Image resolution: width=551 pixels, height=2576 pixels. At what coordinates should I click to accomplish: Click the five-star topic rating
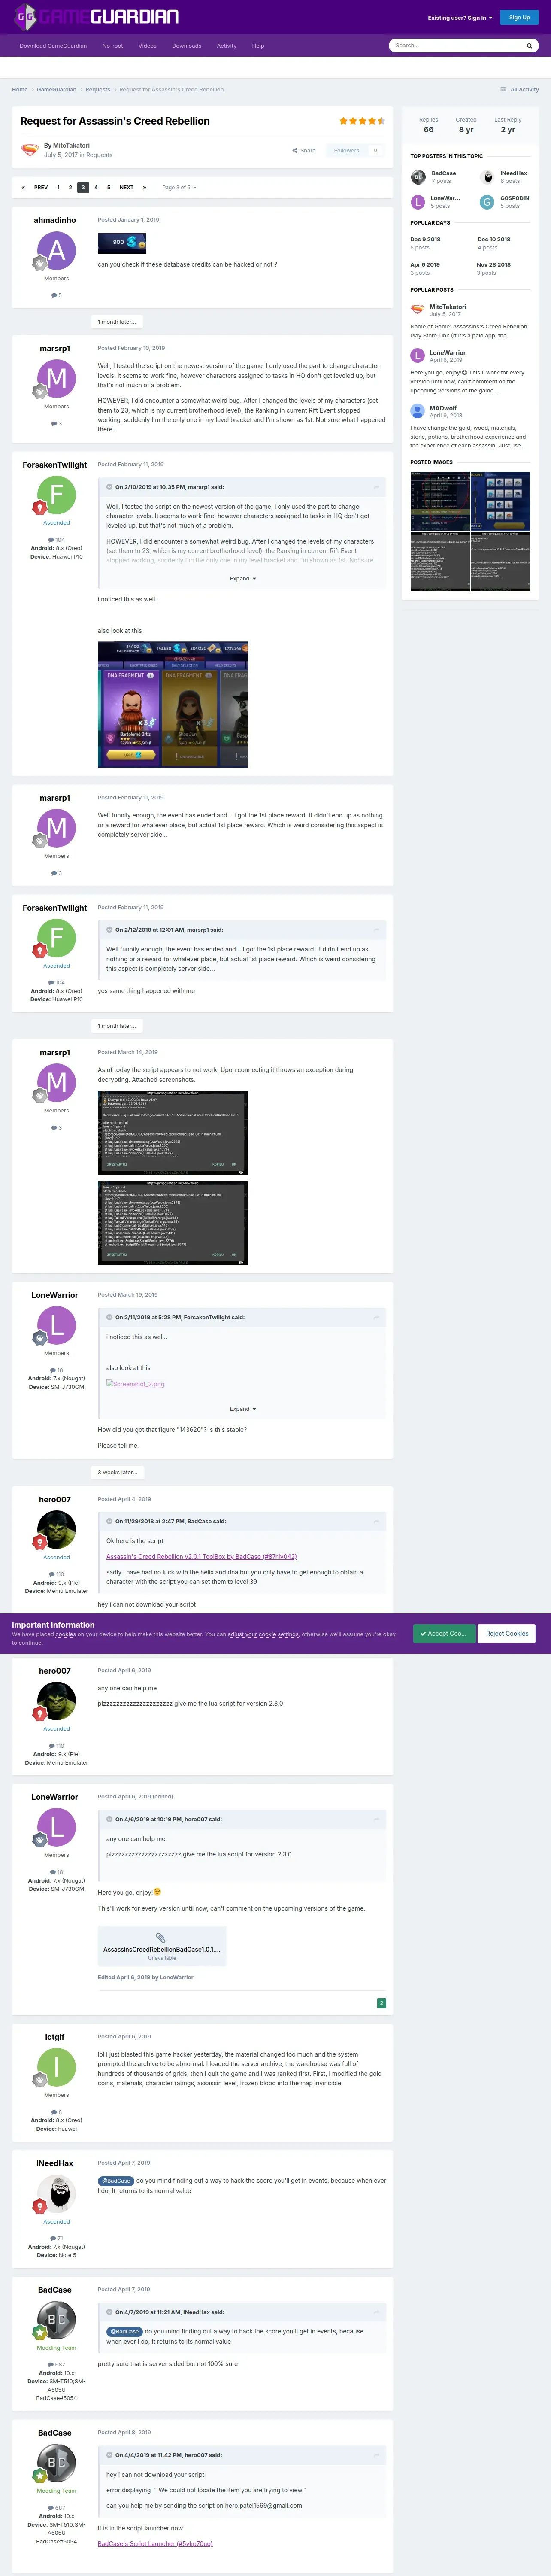click(362, 121)
